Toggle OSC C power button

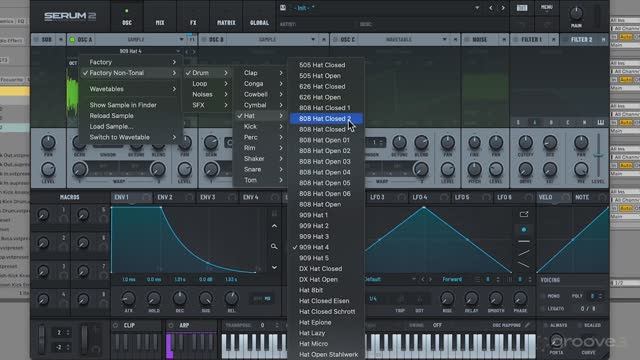point(336,40)
